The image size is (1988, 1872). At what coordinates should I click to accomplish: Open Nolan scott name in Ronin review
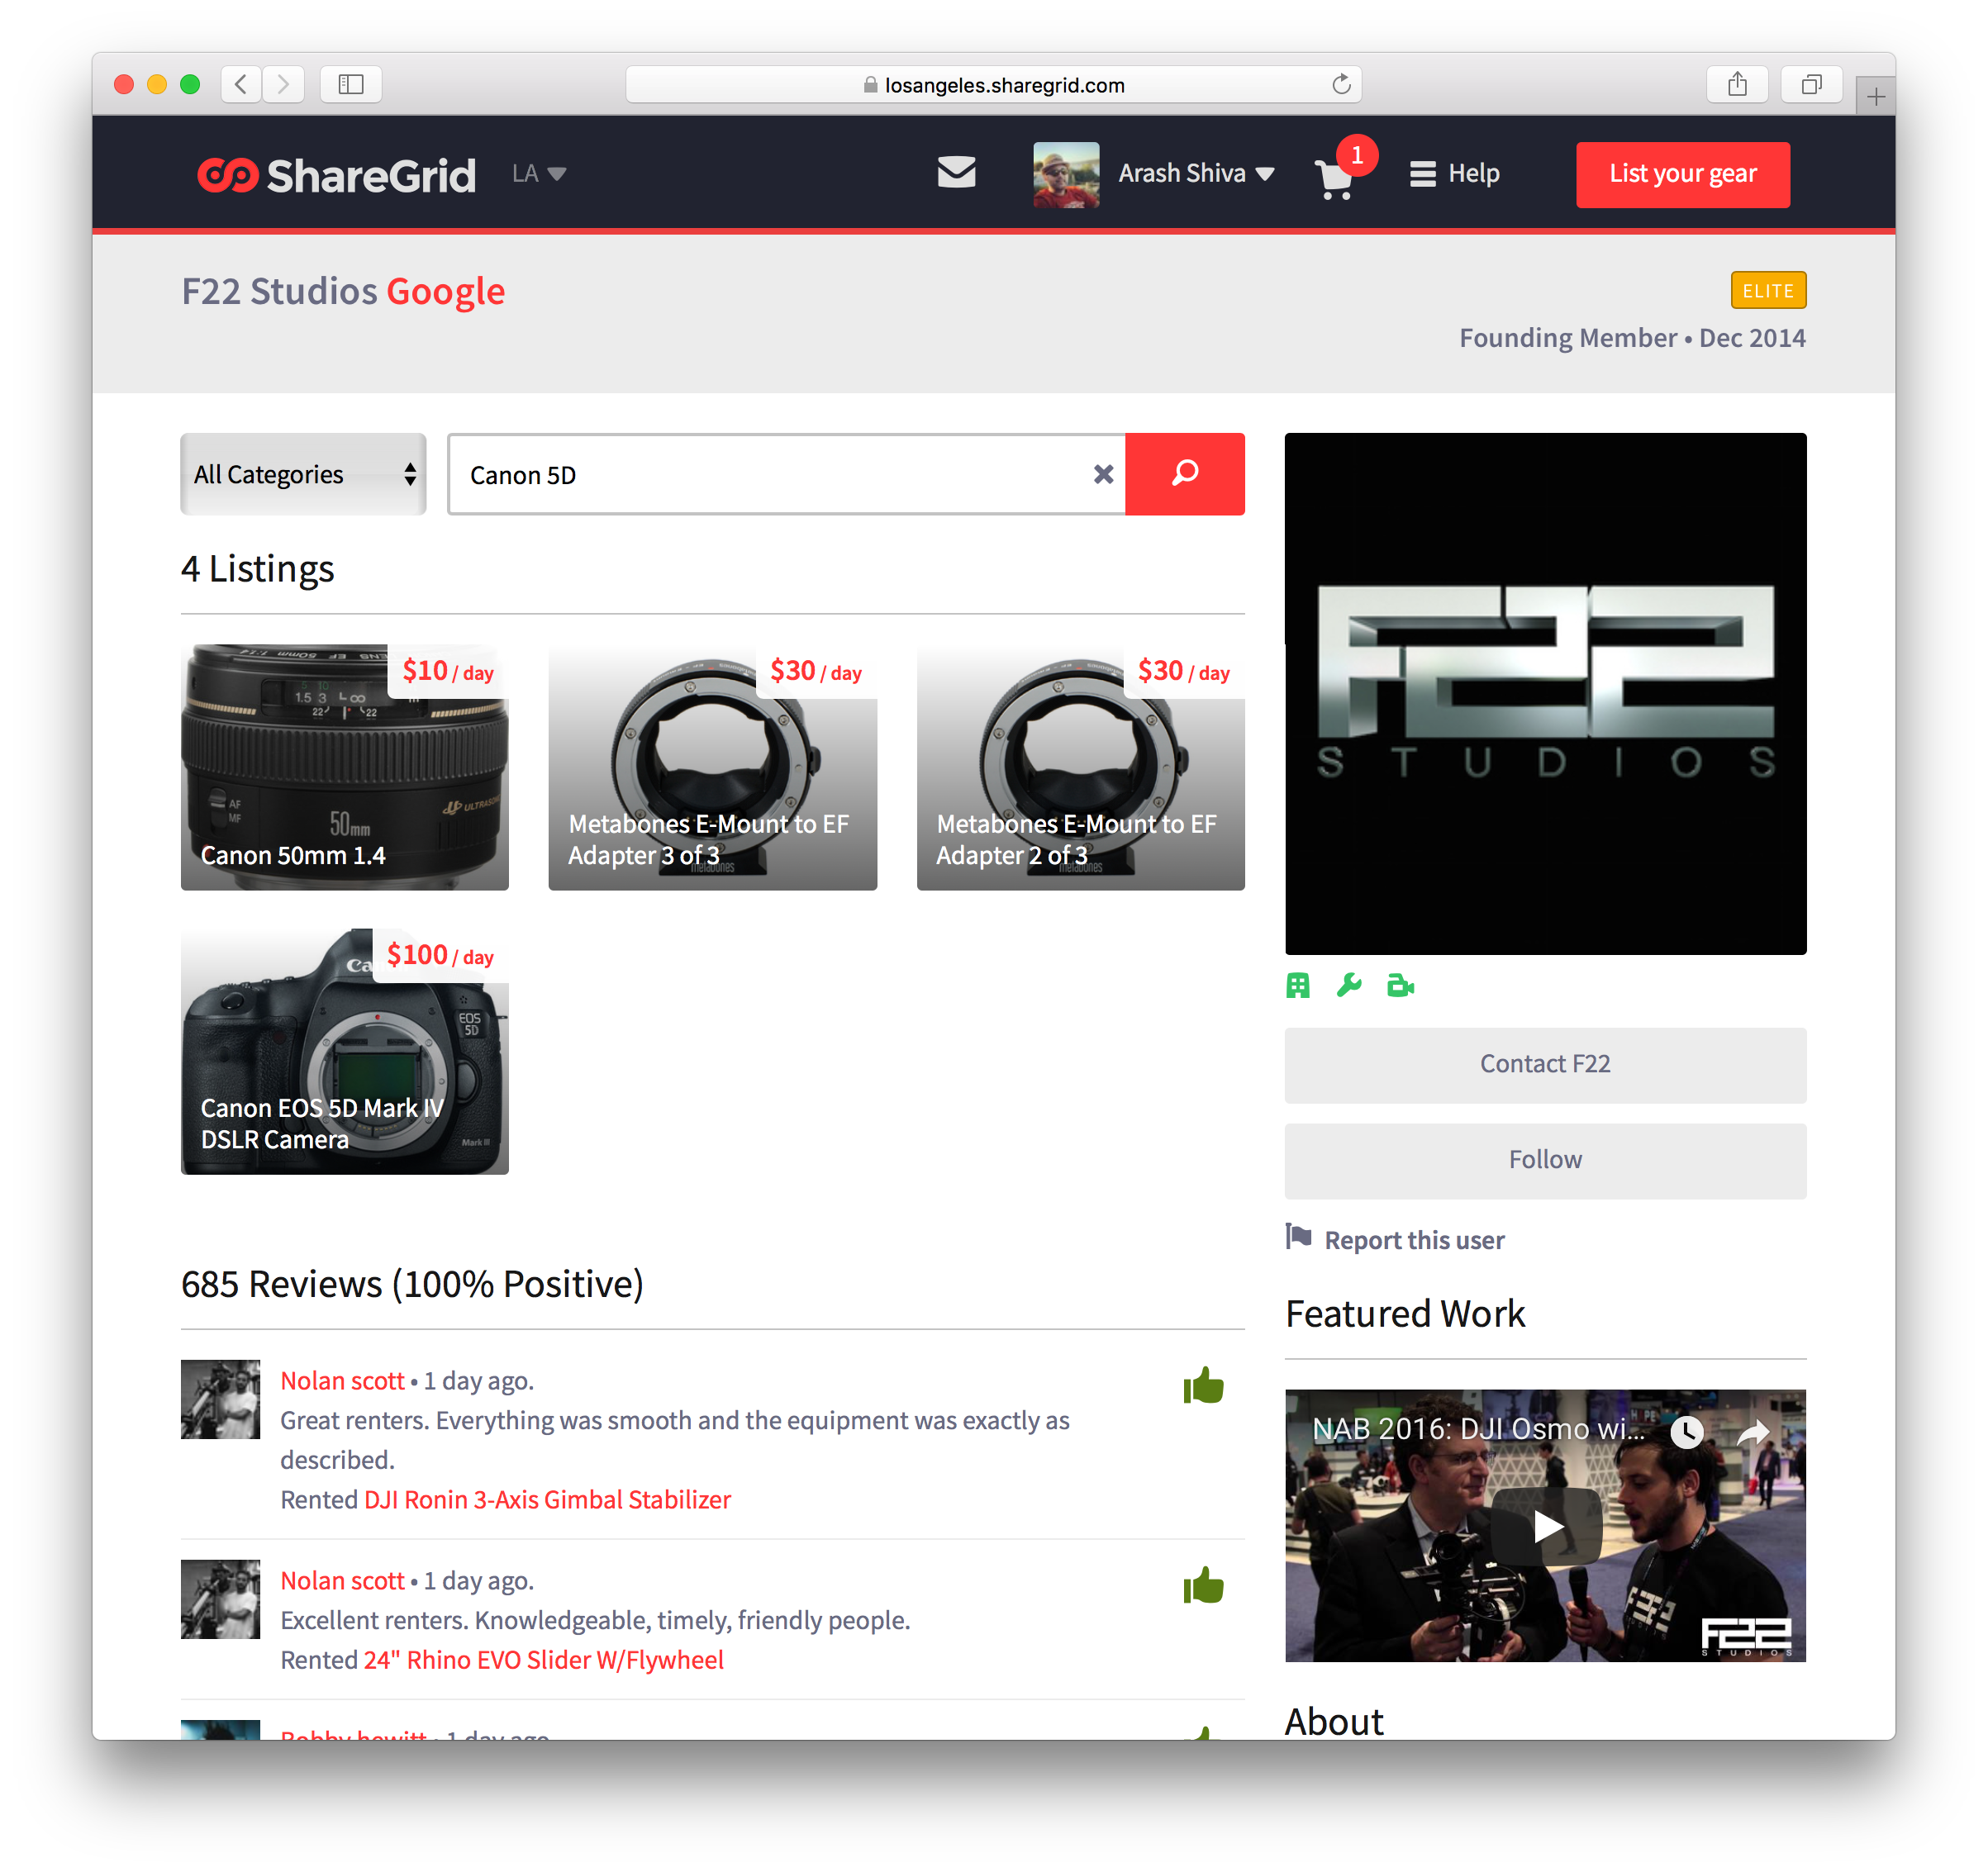tap(342, 1381)
